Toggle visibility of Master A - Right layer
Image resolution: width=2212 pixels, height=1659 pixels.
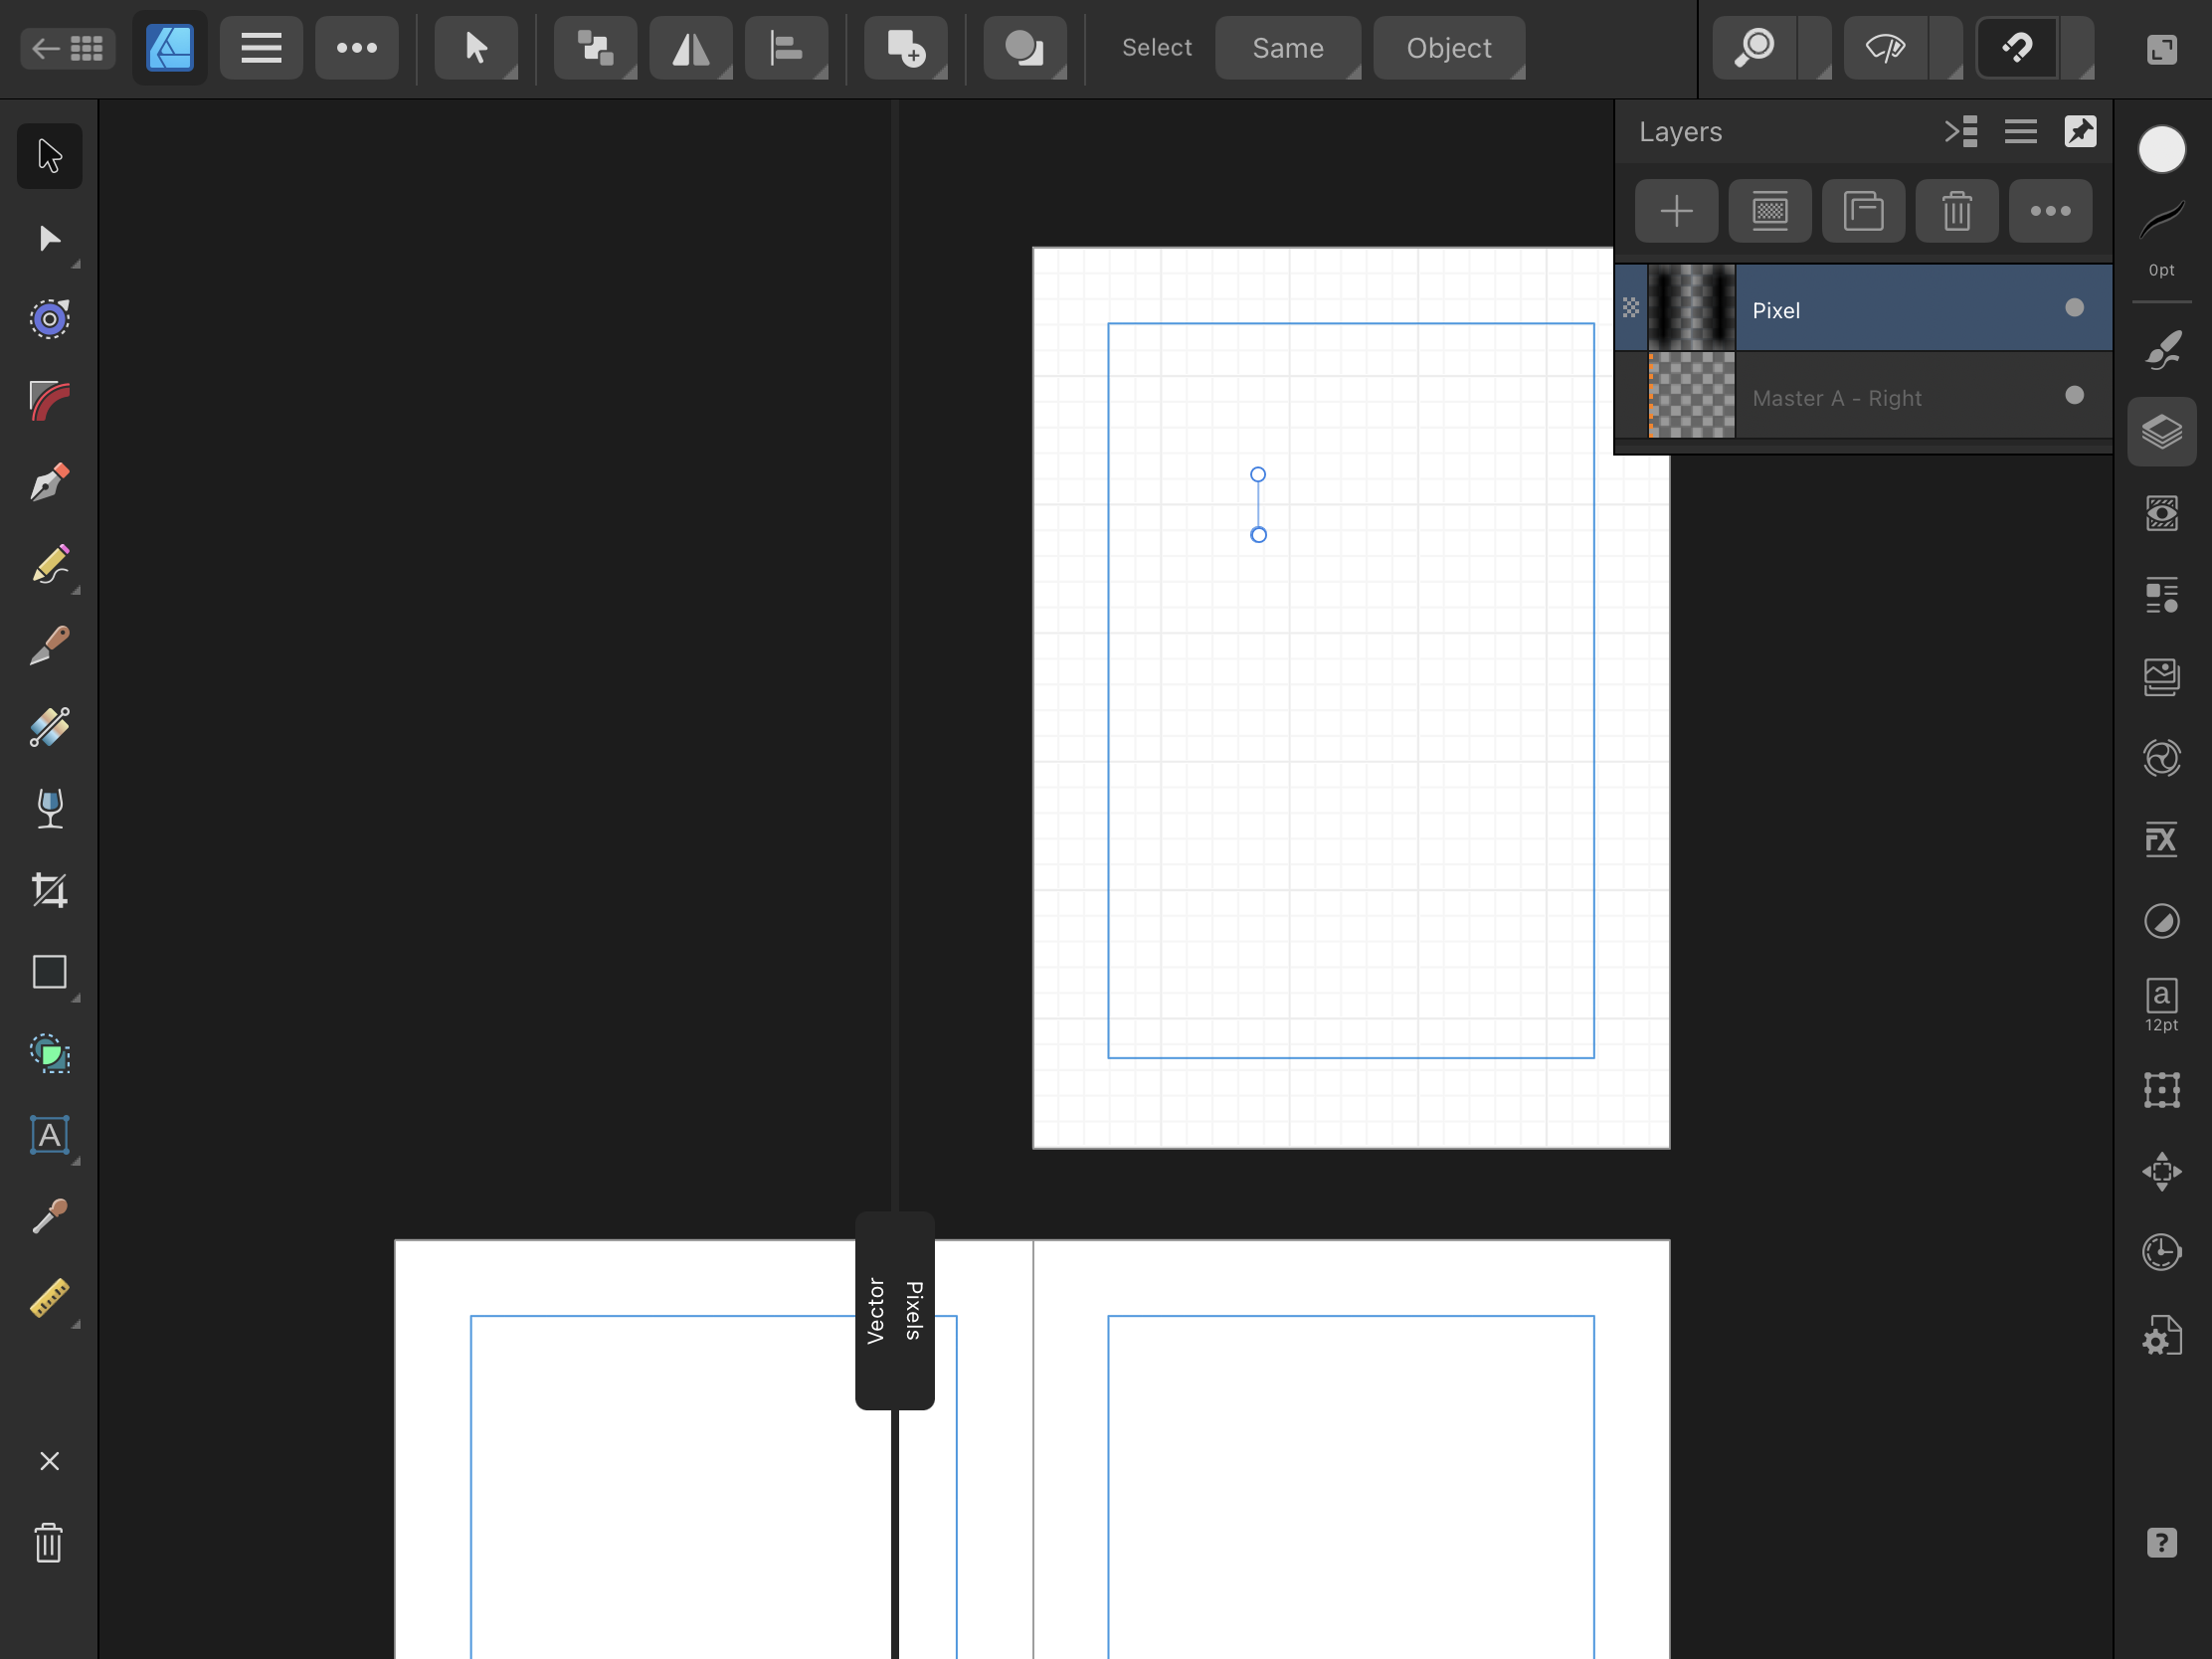tap(2075, 395)
